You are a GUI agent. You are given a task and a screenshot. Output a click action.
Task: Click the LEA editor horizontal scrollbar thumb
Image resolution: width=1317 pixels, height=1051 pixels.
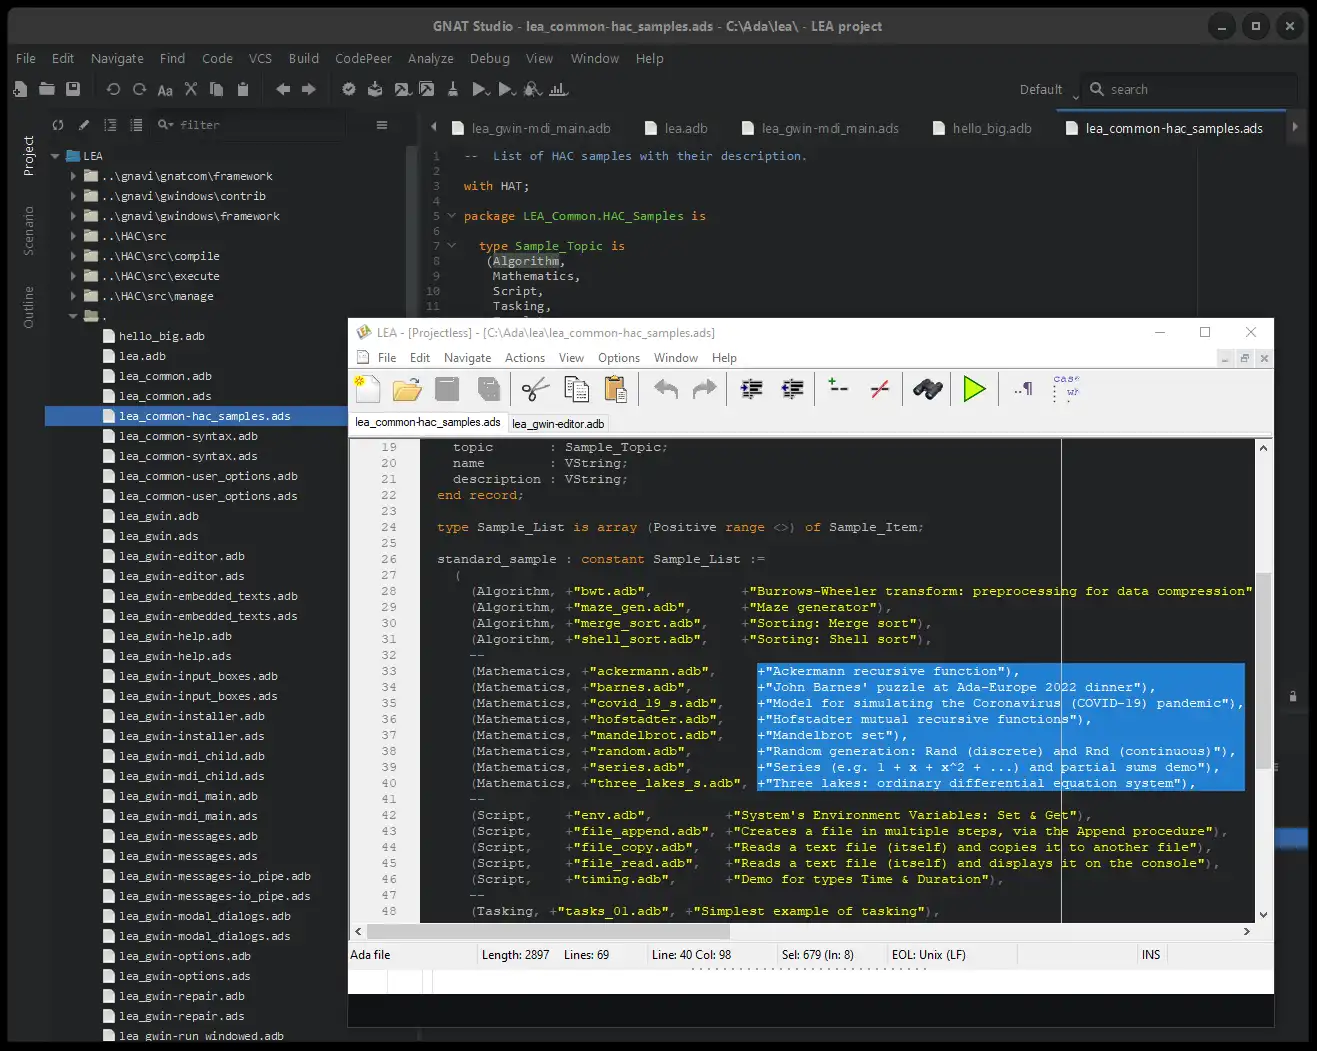click(x=547, y=931)
